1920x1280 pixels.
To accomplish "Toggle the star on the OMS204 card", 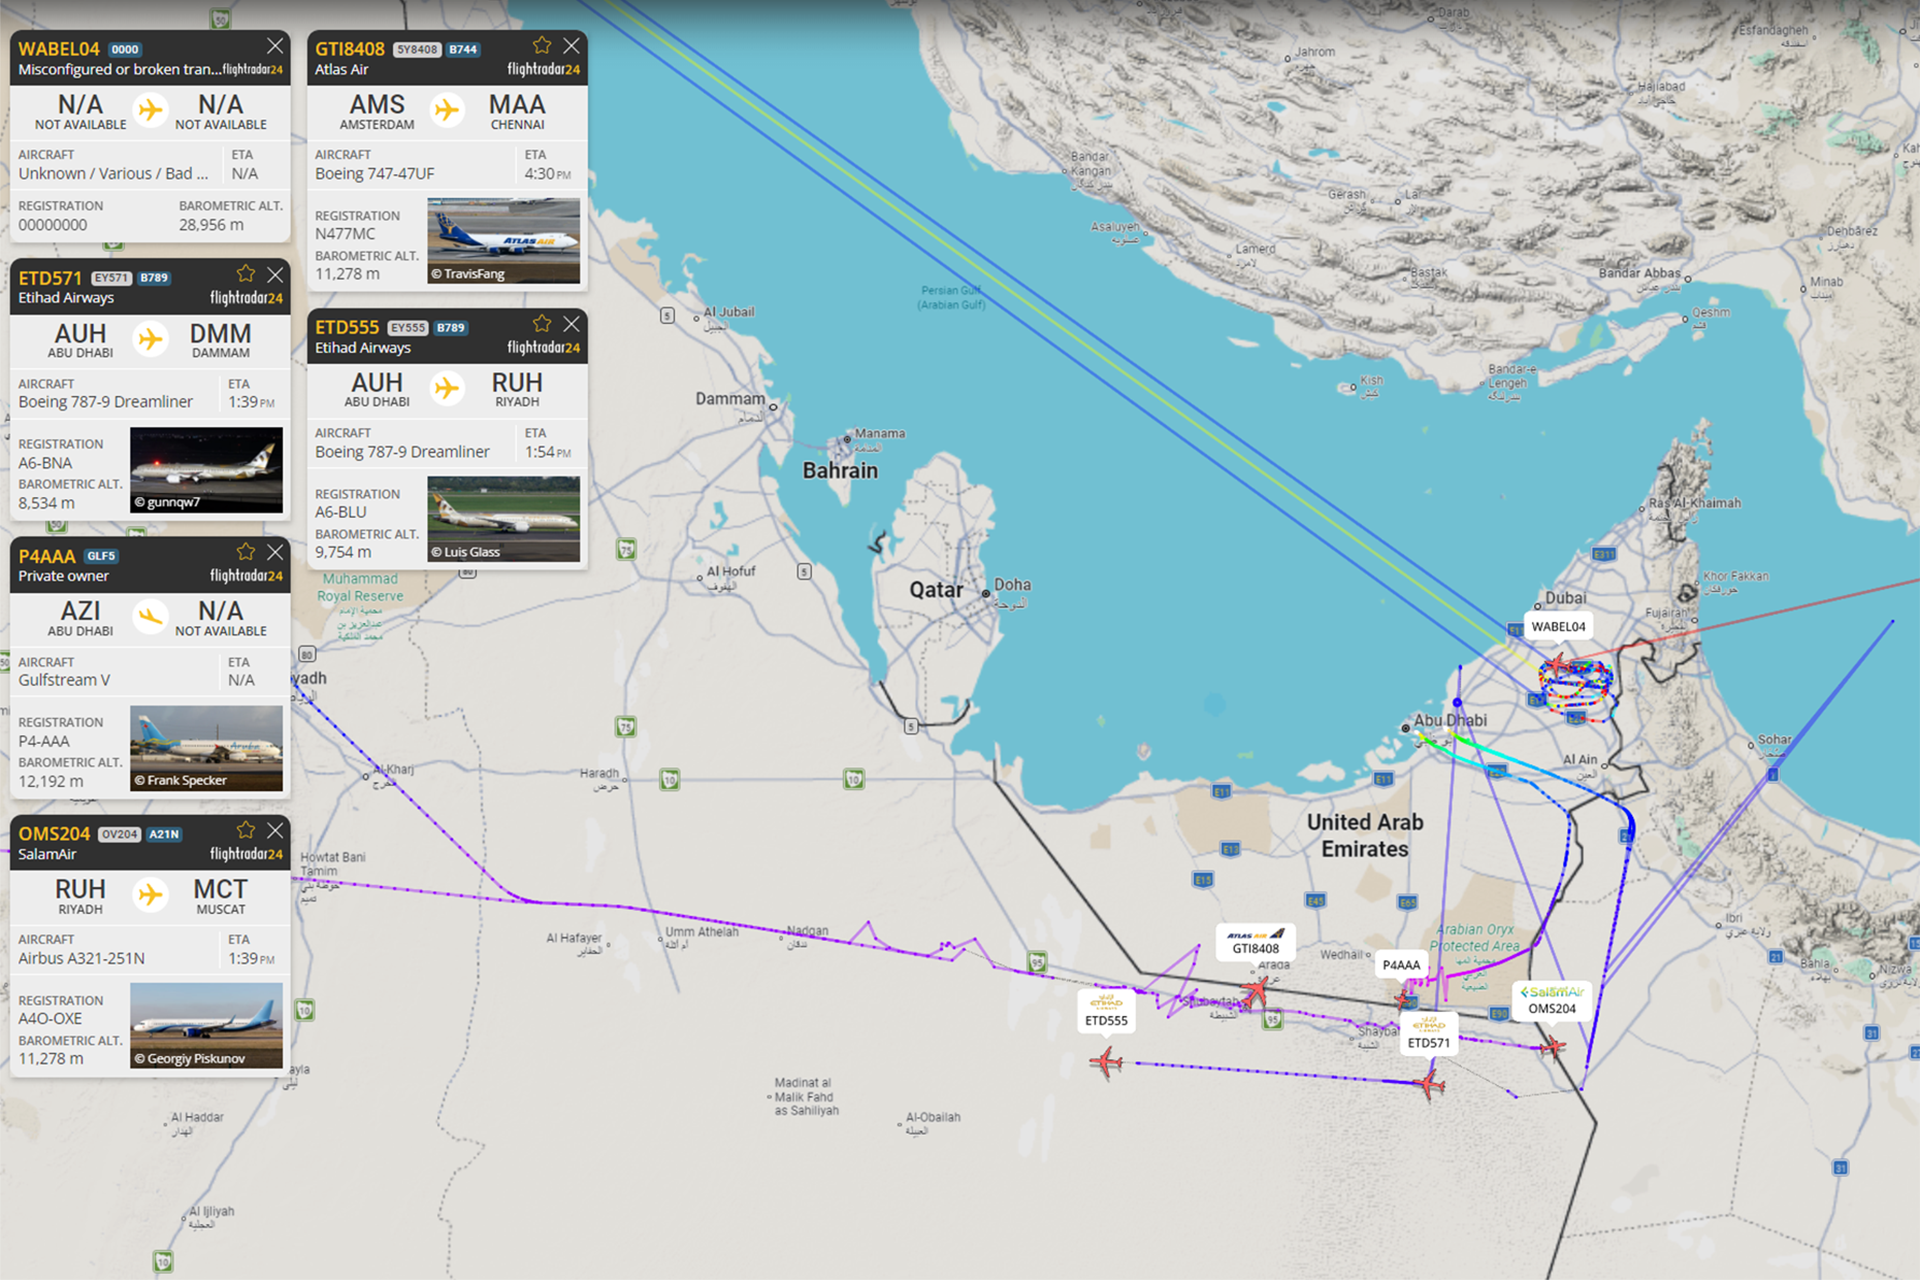I will [246, 830].
